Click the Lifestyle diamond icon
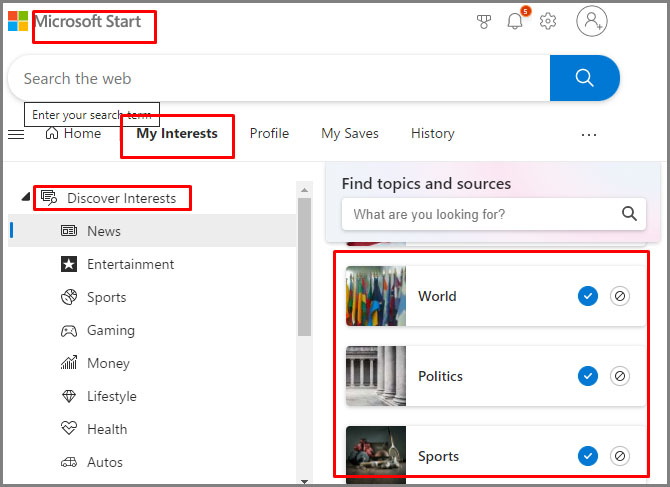 [69, 396]
